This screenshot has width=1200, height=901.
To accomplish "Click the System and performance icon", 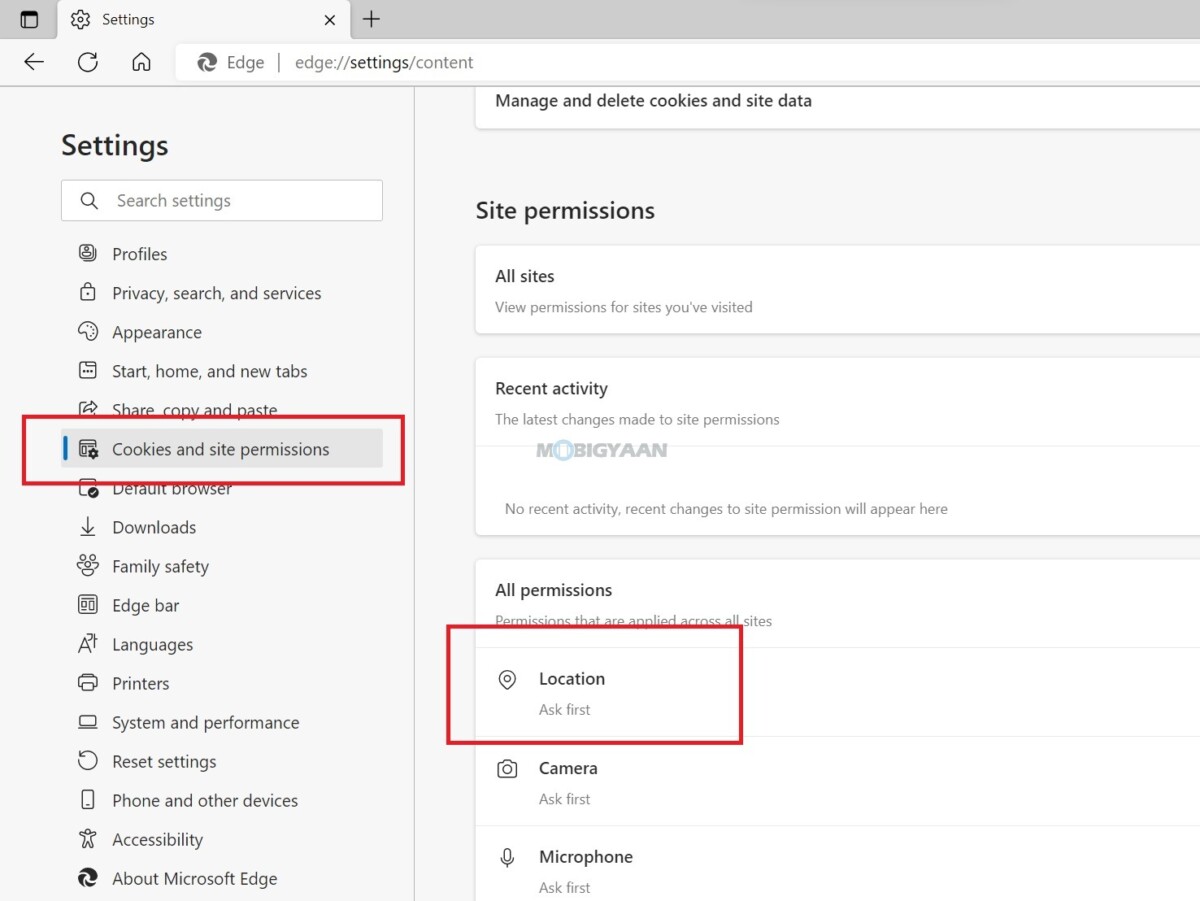I will click(x=89, y=722).
